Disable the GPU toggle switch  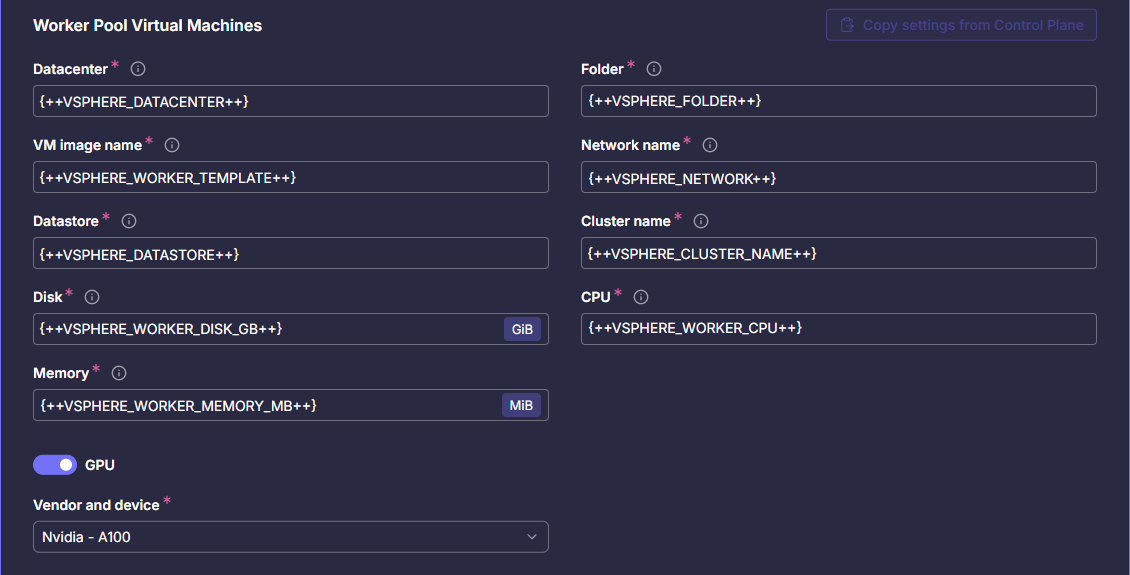coord(55,465)
